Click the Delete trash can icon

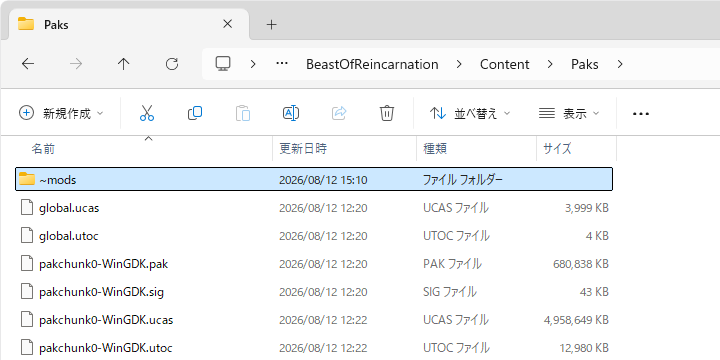click(387, 113)
